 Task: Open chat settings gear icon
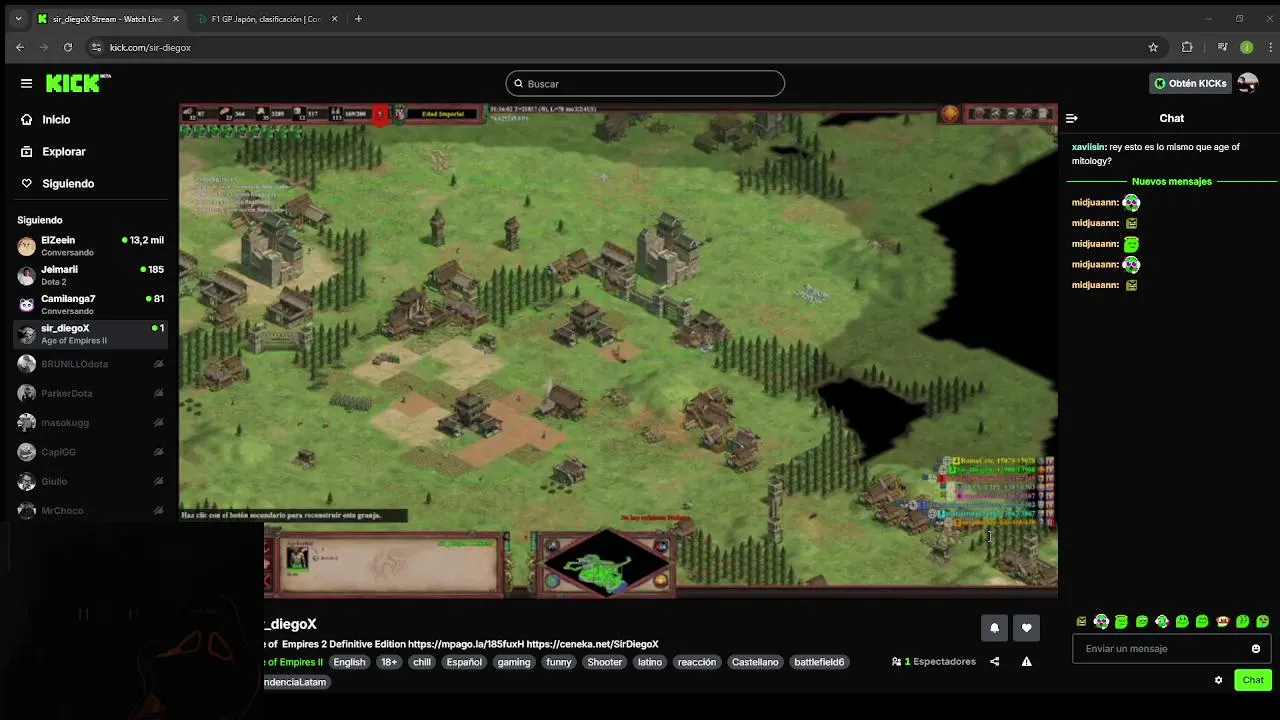1218,680
